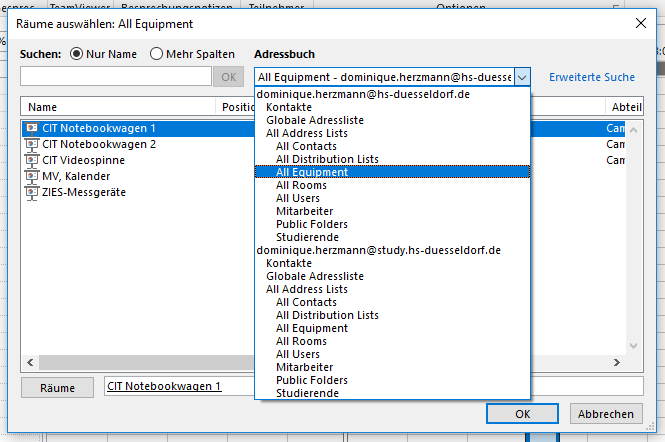665x442 pixels.
Task: Select the row text CIT Videospinne
Action: coord(84,160)
